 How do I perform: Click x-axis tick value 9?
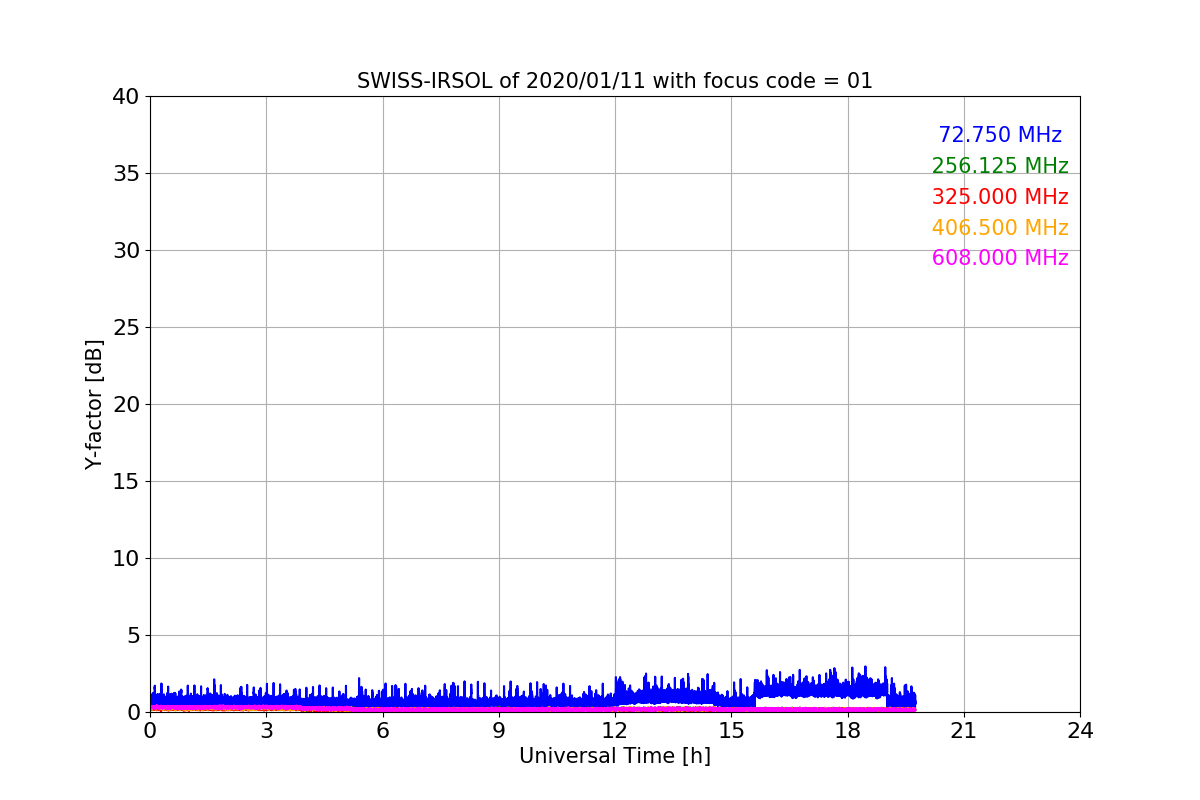click(499, 731)
